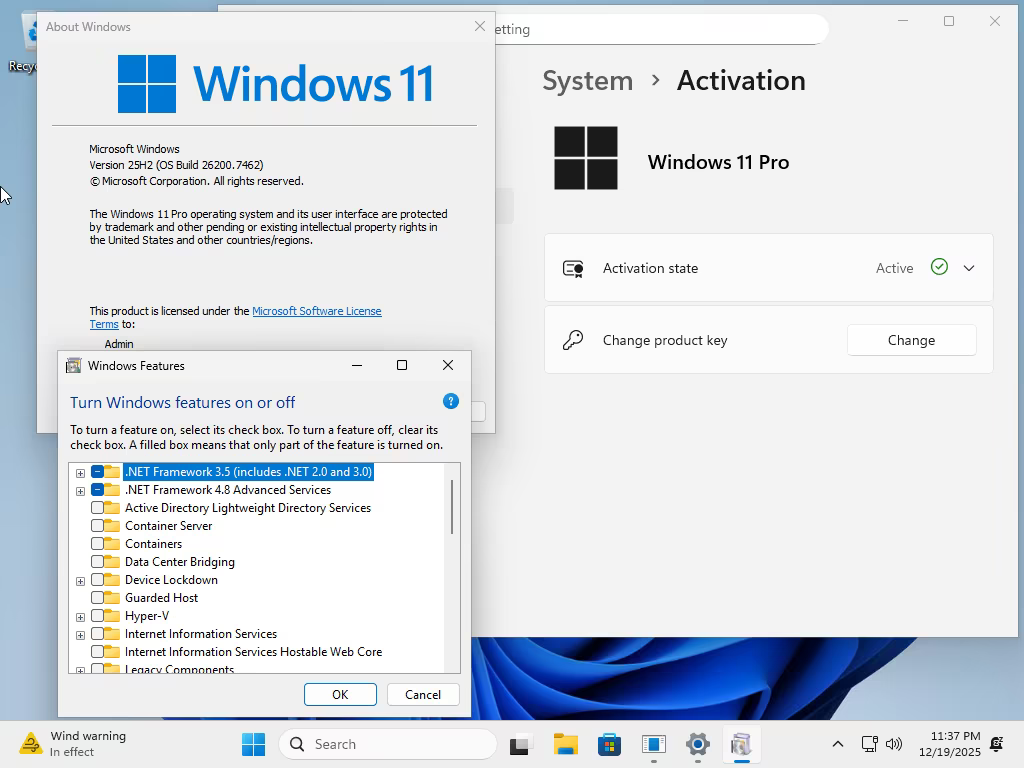Open the volume tray icon
The height and width of the screenshot is (768, 1024).
pos(893,744)
